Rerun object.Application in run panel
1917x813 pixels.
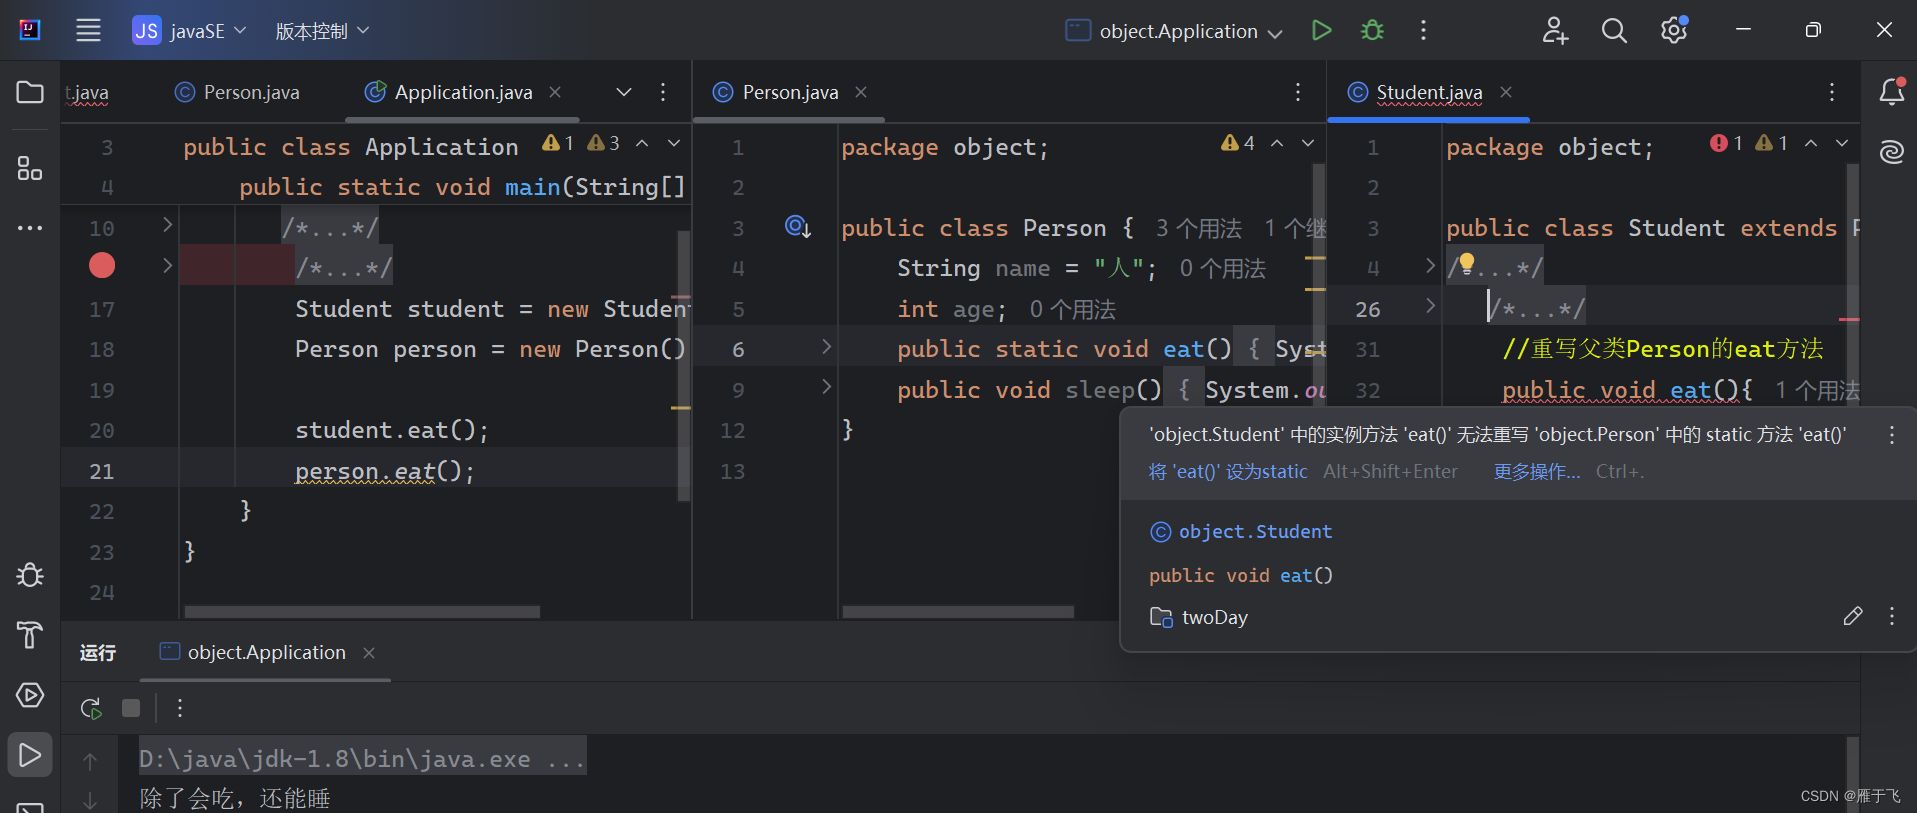coord(91,708)
